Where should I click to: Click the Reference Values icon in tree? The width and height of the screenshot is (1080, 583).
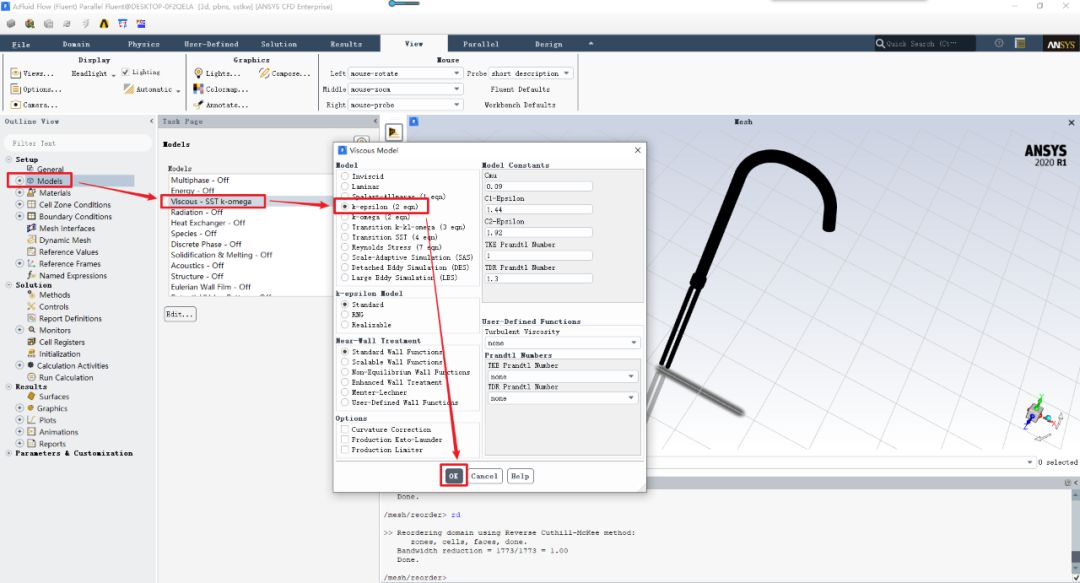pyautogui.click(x=32, y=252)
